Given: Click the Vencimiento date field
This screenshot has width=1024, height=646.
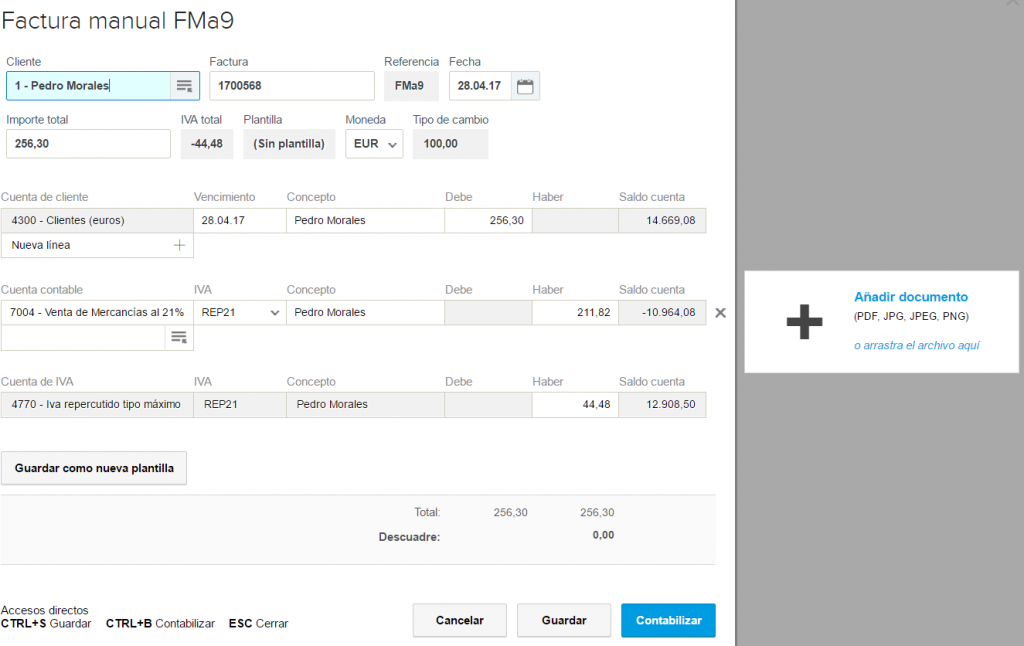Looking at the screenshot, I should [239, 220].
